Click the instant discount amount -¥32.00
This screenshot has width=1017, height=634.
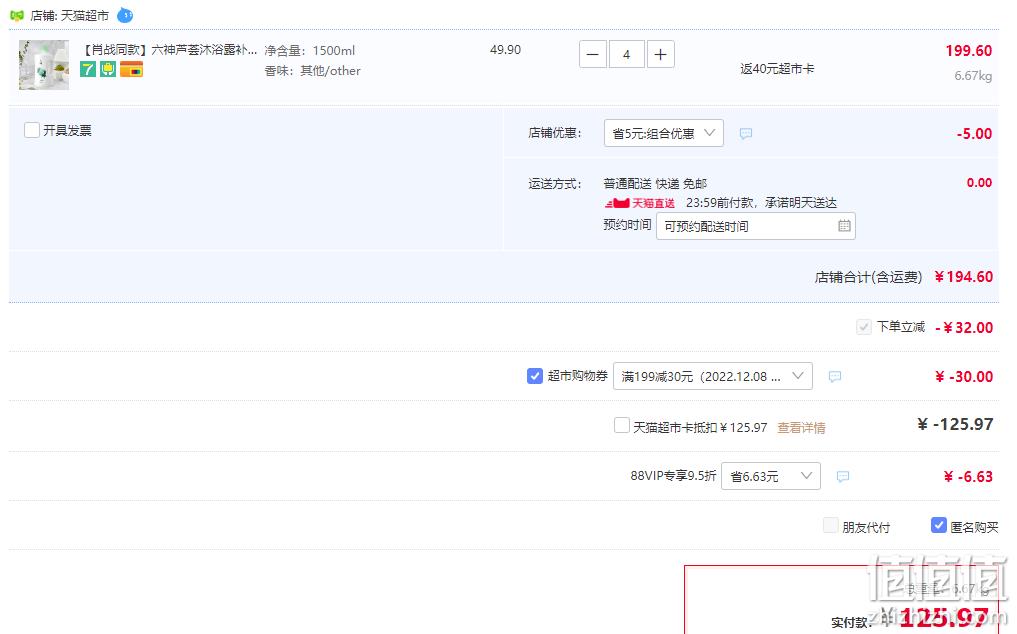tap(964, 328)
